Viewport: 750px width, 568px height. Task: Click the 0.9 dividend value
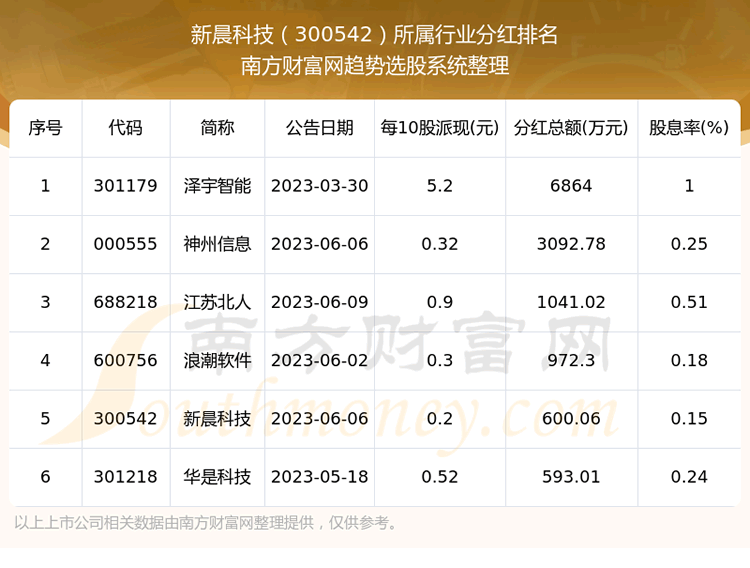point(440,302)
